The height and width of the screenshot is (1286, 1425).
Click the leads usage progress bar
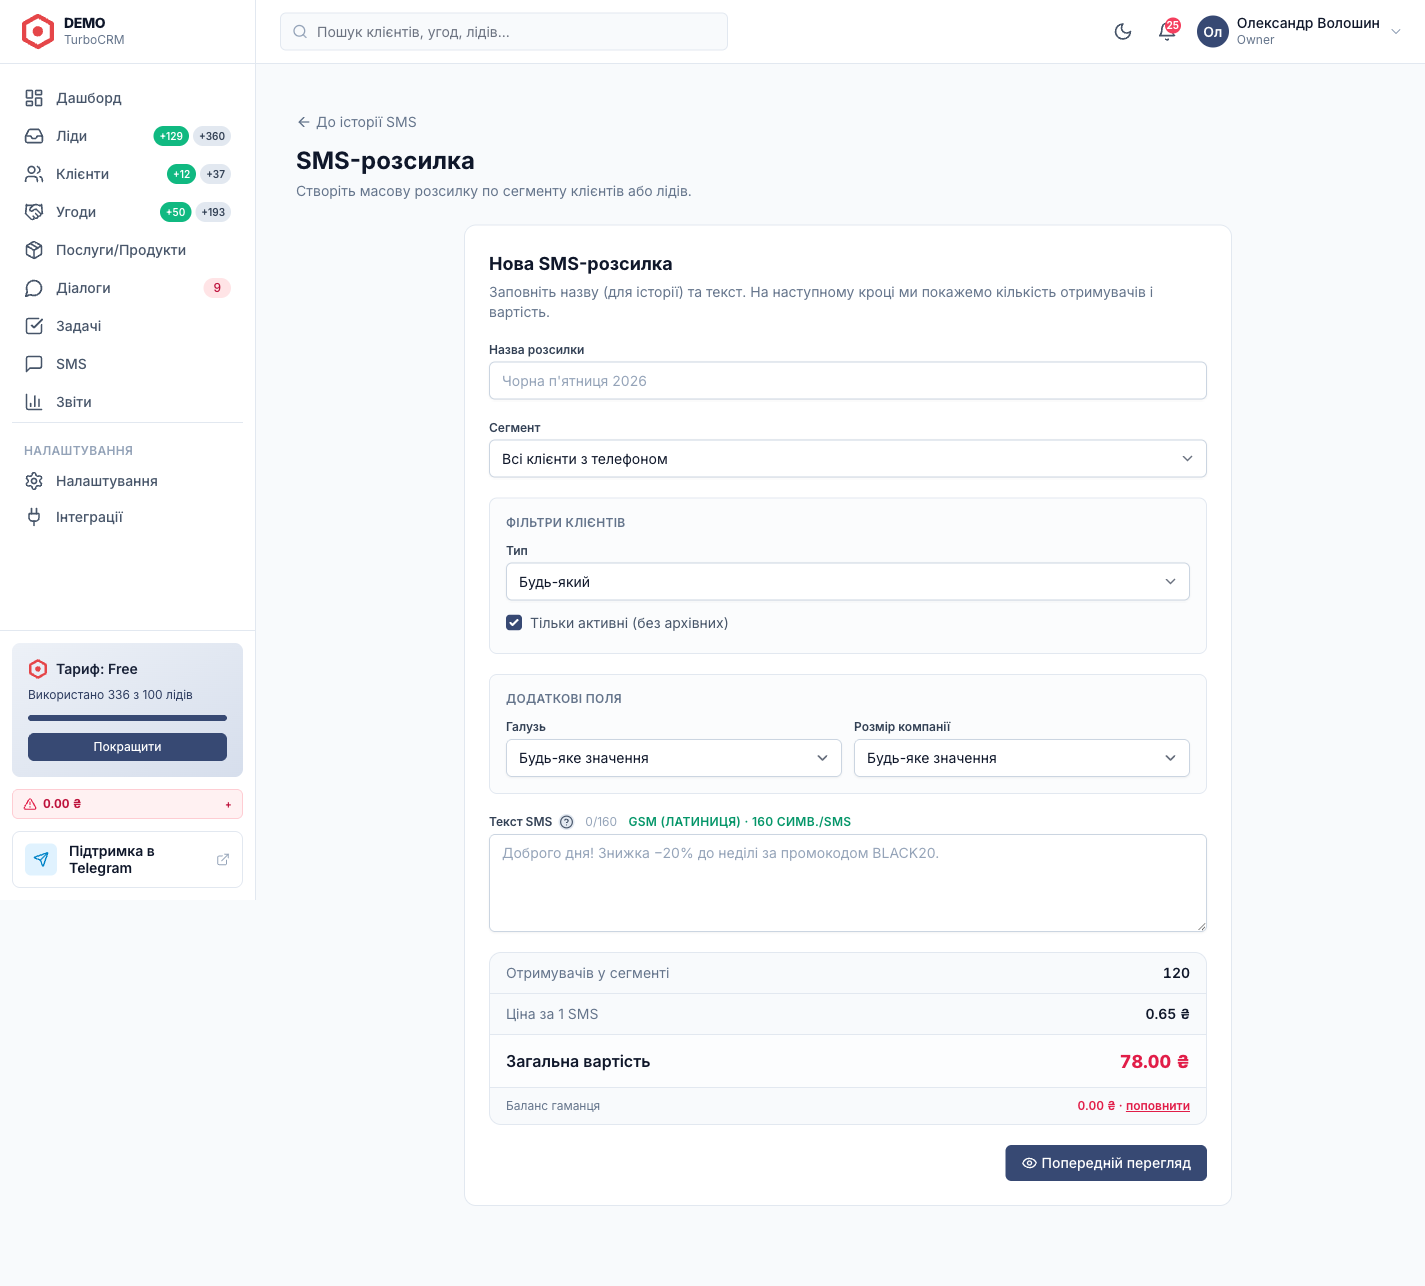click(x=127, y=718)
